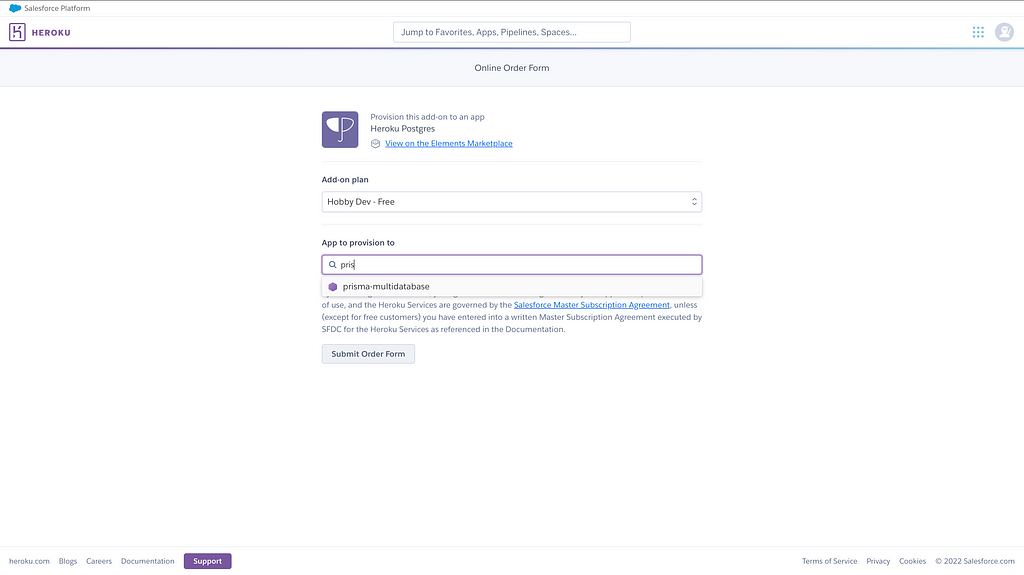Open the Privacy footer link

pyautogui.click(x=878, y=561)
